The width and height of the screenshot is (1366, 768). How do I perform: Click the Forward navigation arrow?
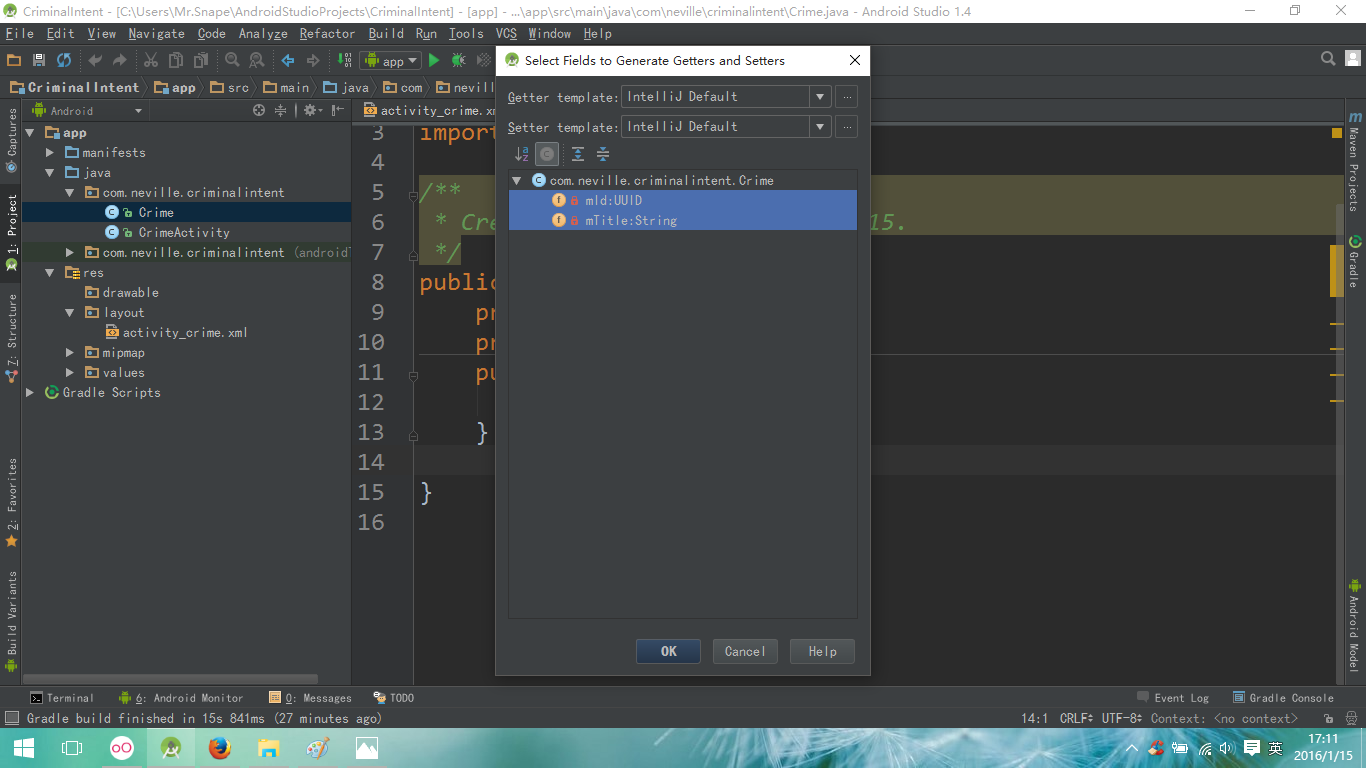pos(313,61)
